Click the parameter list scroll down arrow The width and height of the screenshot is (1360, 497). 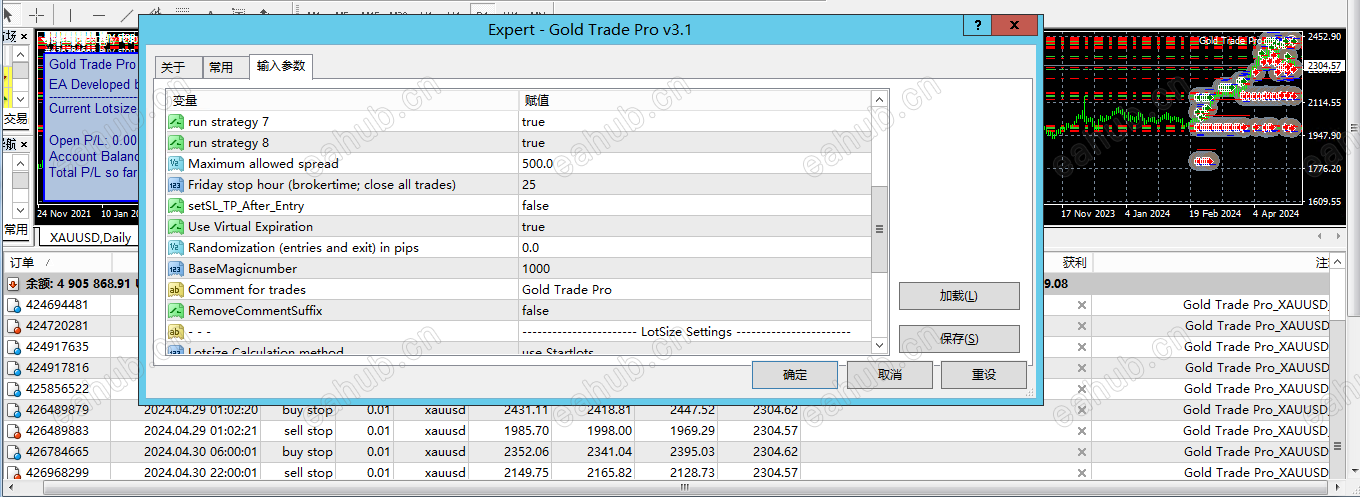pyautogui.click(x=879, y=345)
